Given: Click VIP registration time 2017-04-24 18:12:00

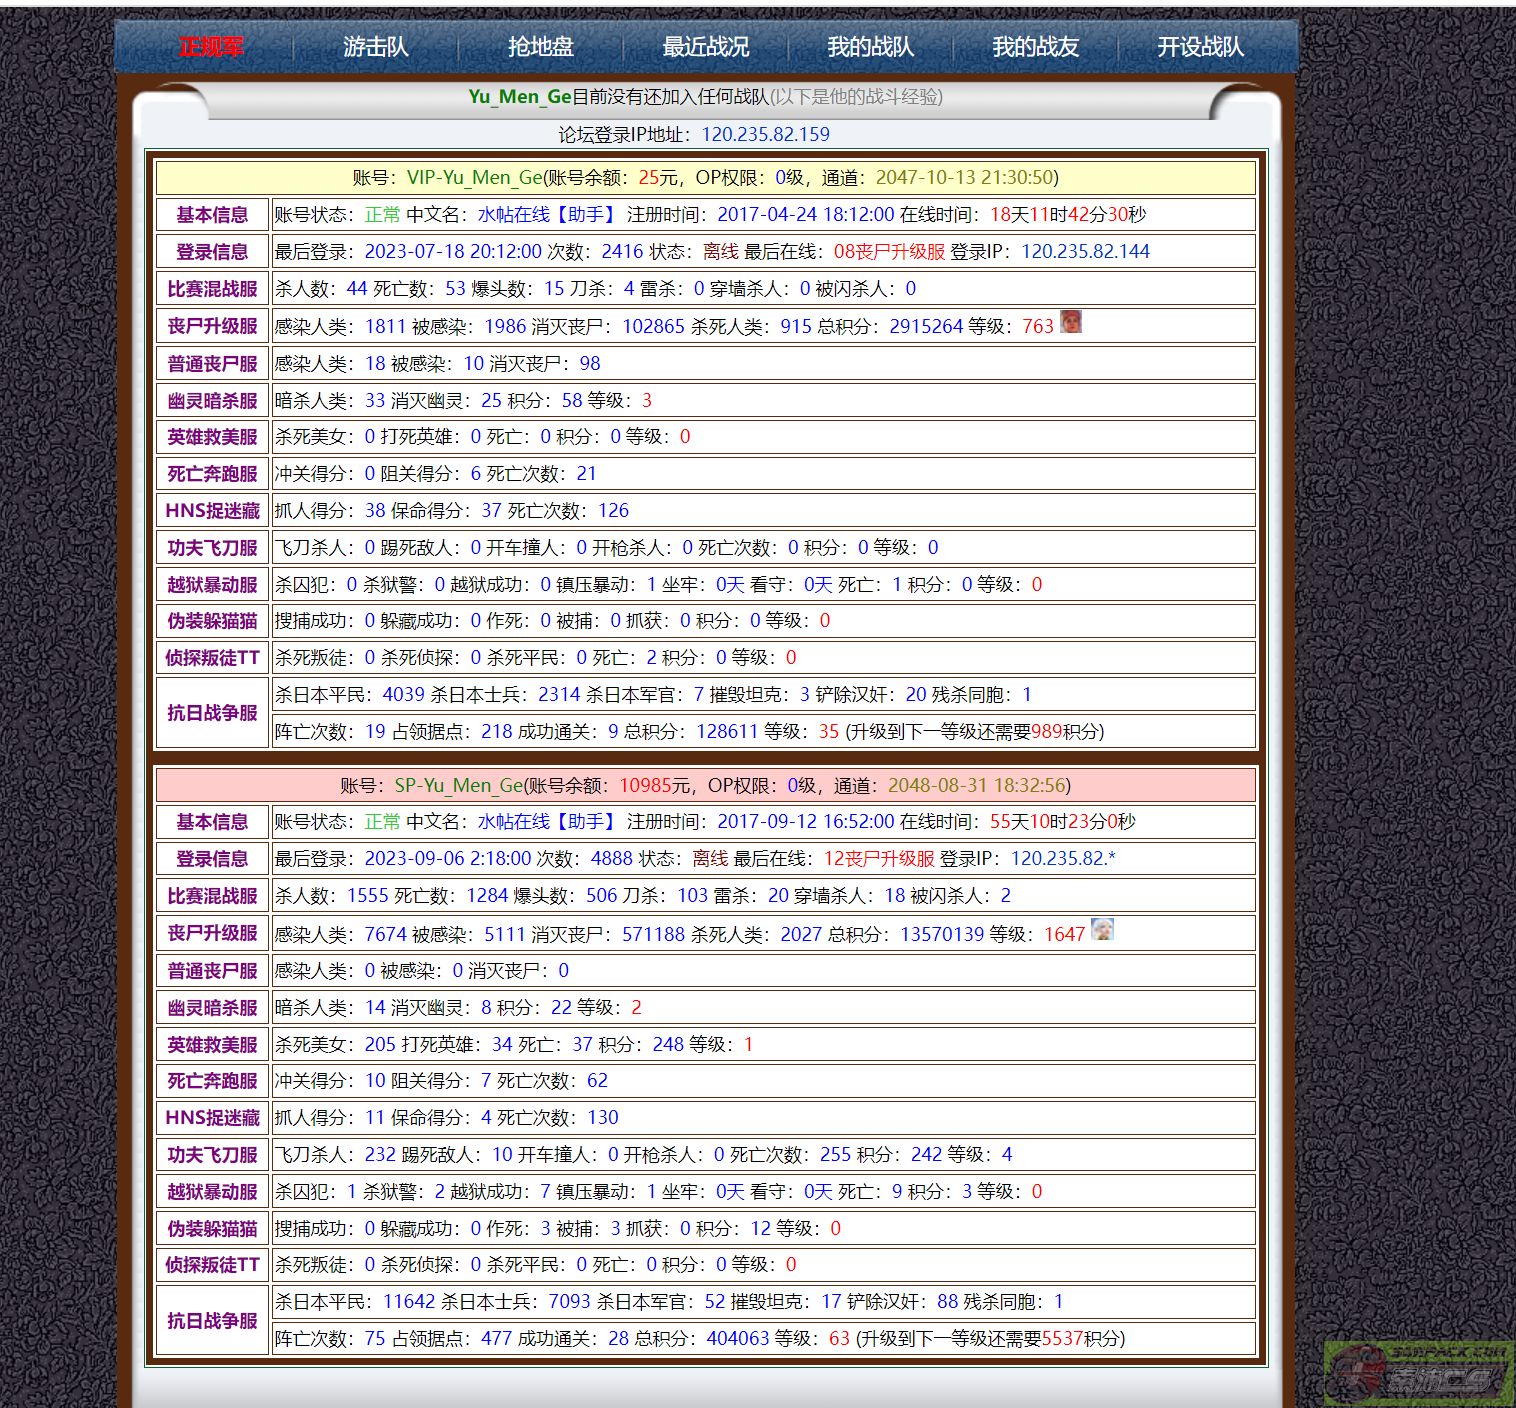Looking at the screenshot, I should coord(806,215).
